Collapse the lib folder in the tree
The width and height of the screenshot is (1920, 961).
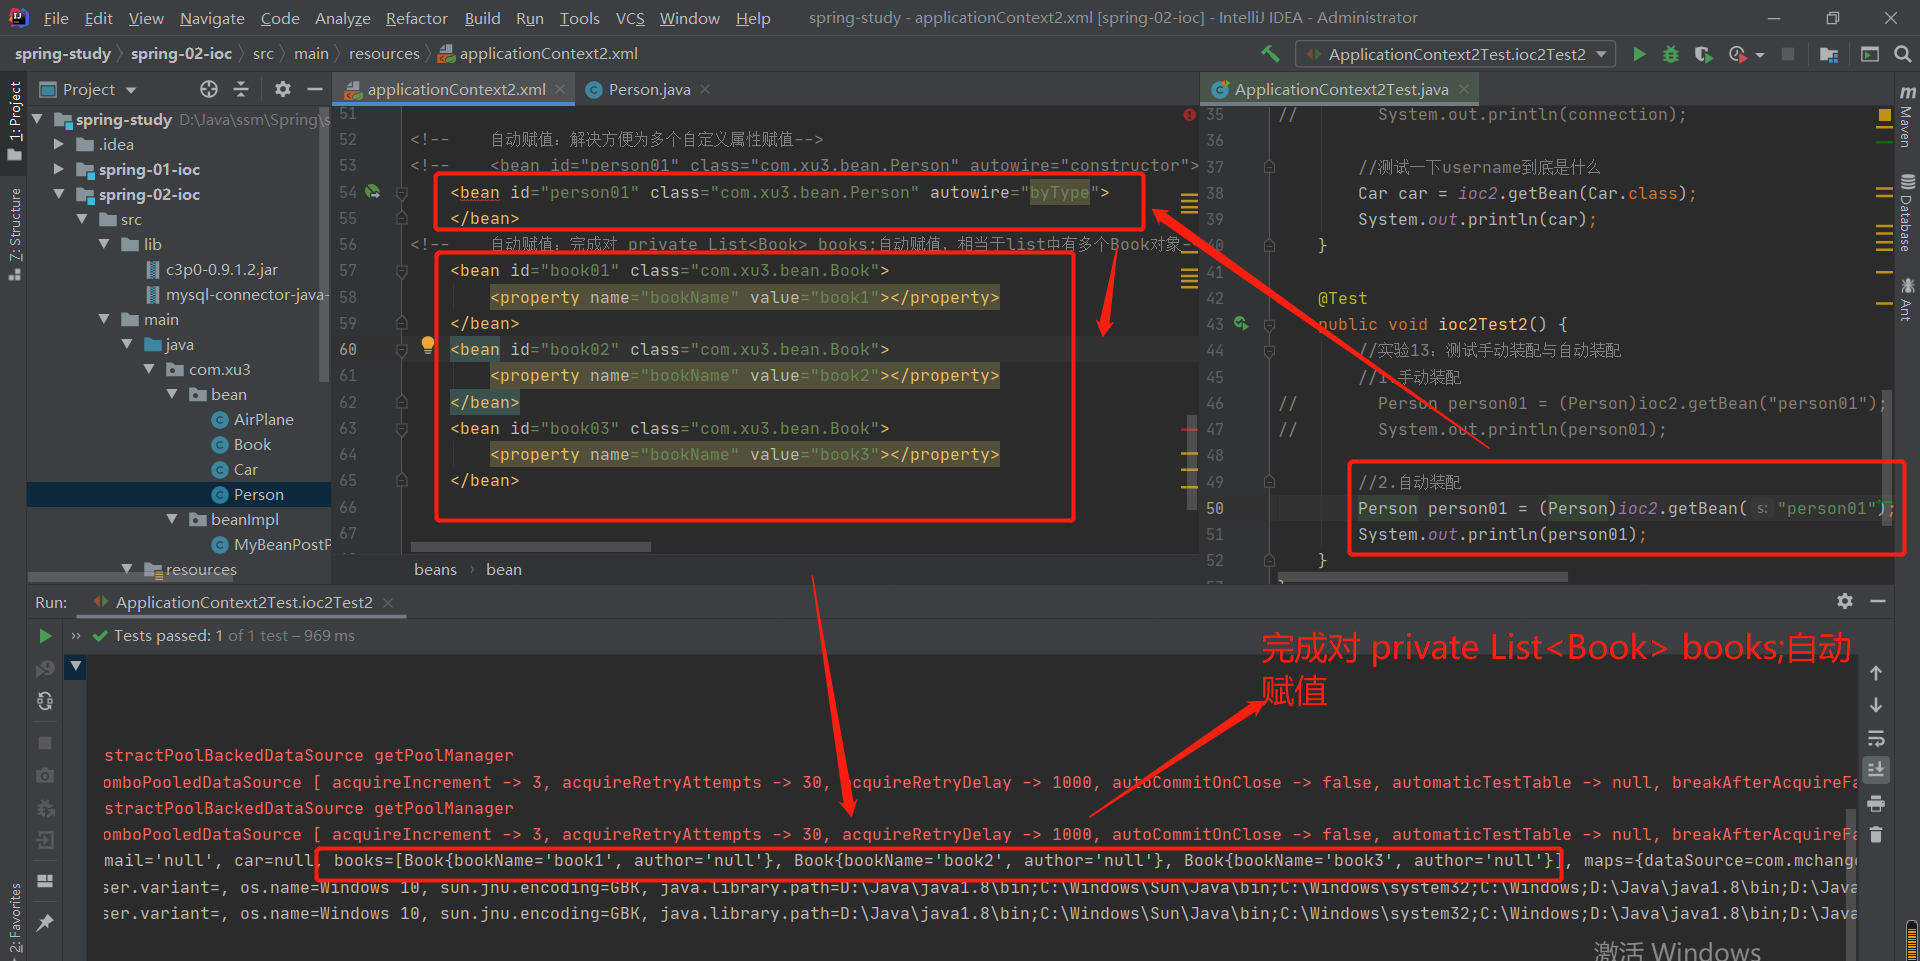tap(104, 244)
